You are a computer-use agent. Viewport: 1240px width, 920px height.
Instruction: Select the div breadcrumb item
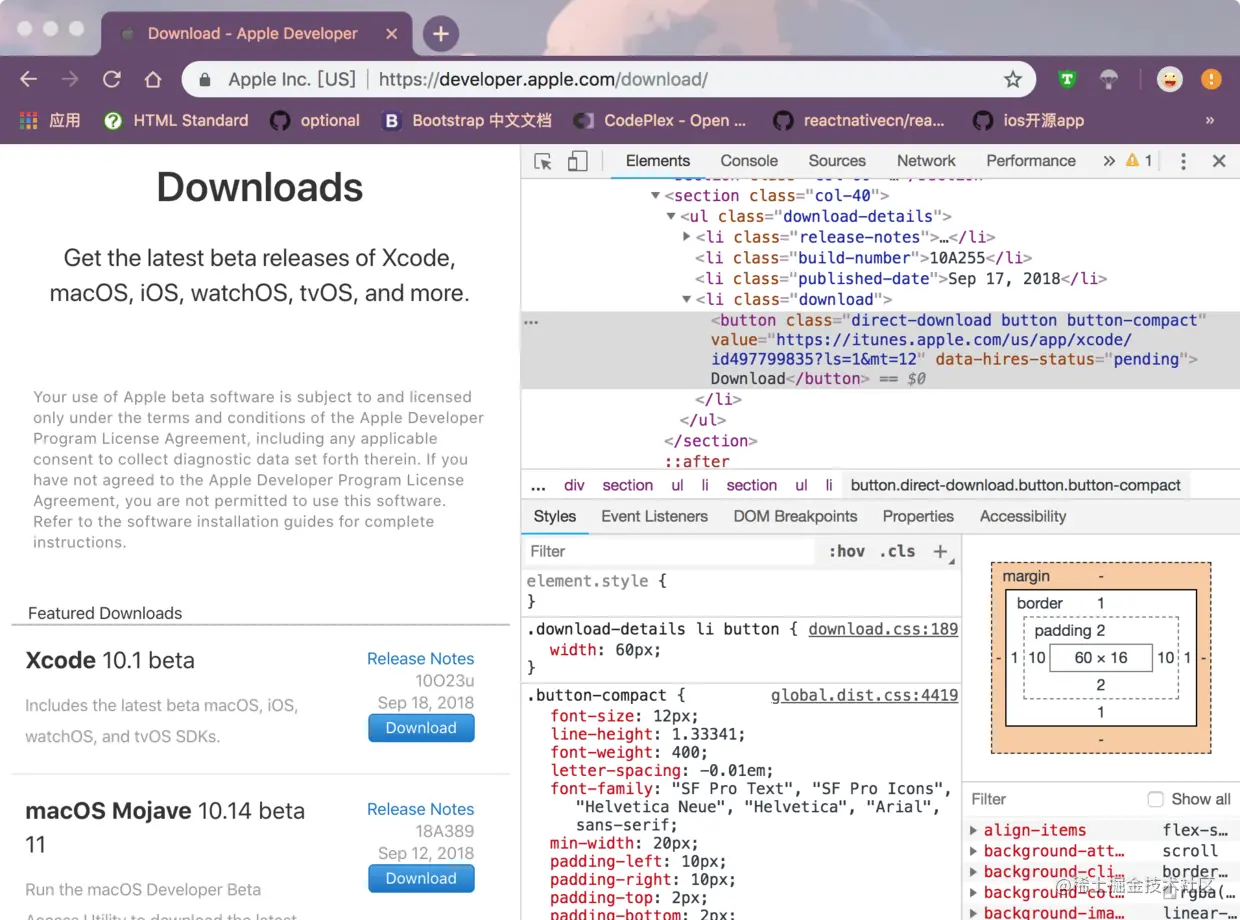(574, 486)
